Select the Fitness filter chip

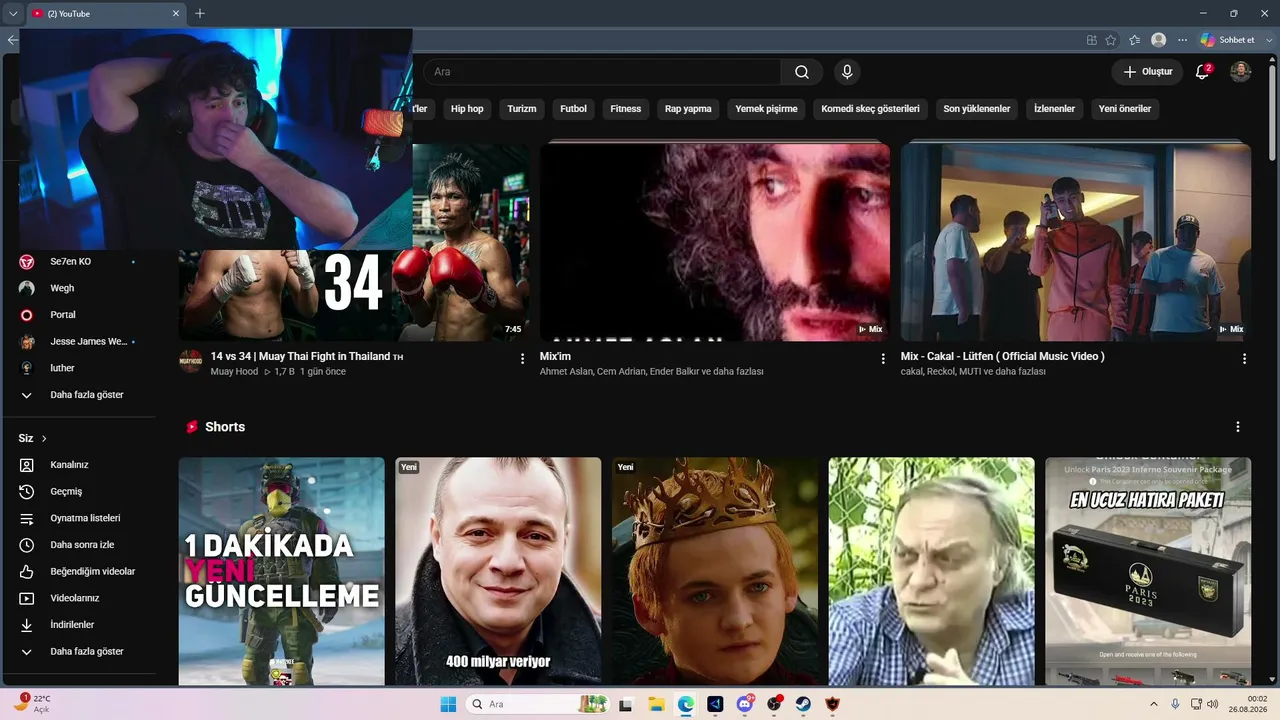pyautogui.click(x=626, y=109)
